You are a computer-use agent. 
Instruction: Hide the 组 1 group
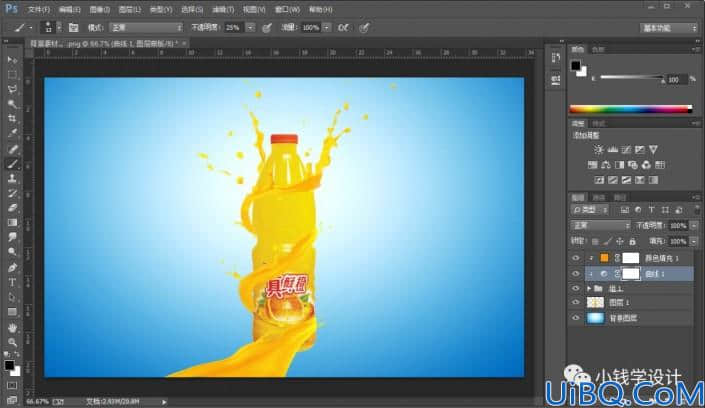point(576,288)
